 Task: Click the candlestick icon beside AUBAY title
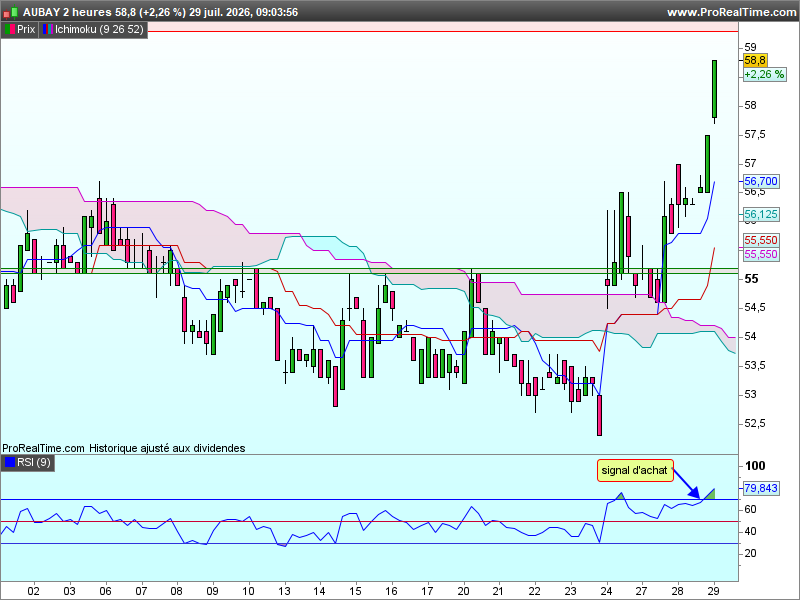coord(11,12)
